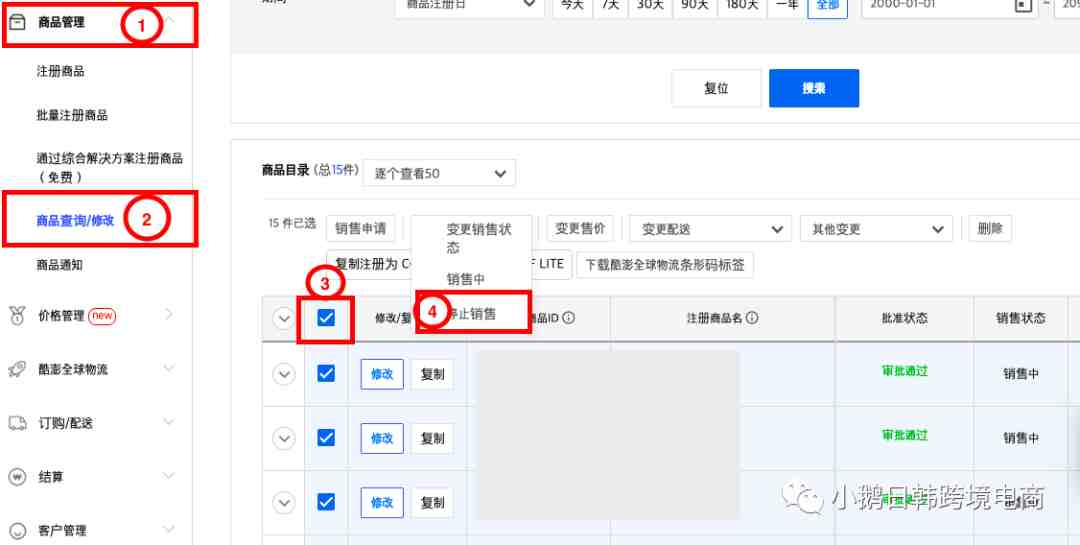Click 修改 in the second product row

click(x=382, y=438)
